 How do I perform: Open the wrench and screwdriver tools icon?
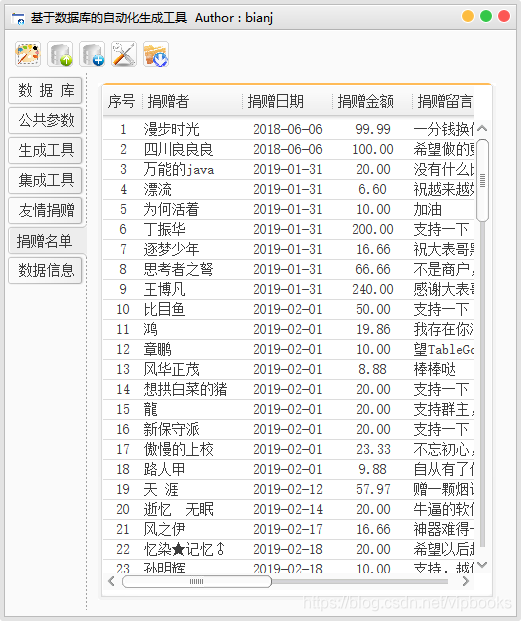(124, 54)
